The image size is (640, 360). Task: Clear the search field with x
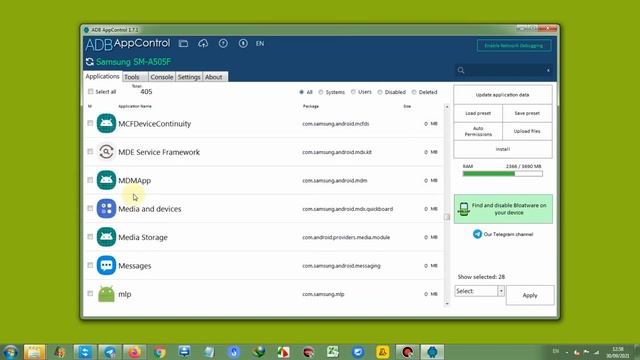(548, 70)
